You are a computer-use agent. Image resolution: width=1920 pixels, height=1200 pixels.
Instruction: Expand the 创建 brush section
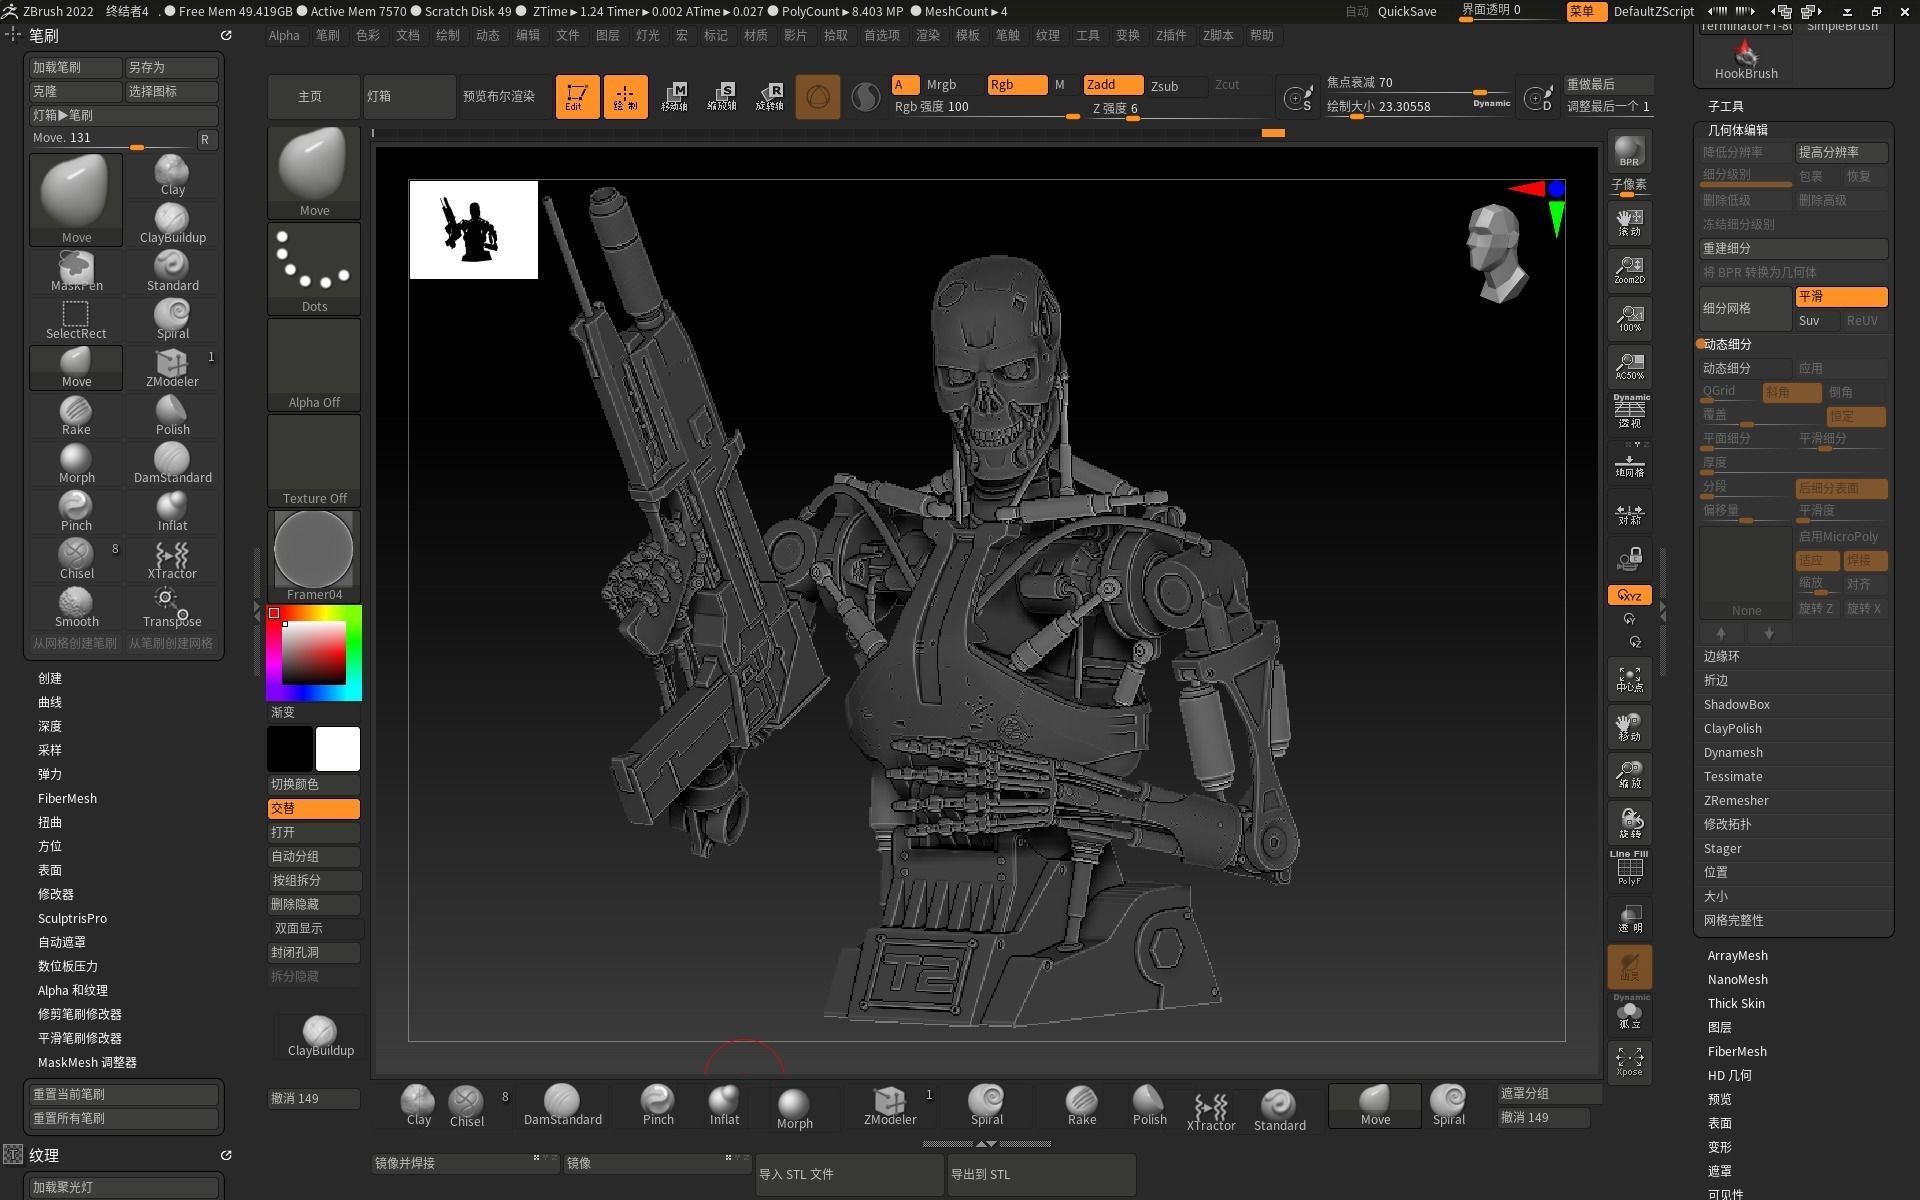click(x=50, y=678)
